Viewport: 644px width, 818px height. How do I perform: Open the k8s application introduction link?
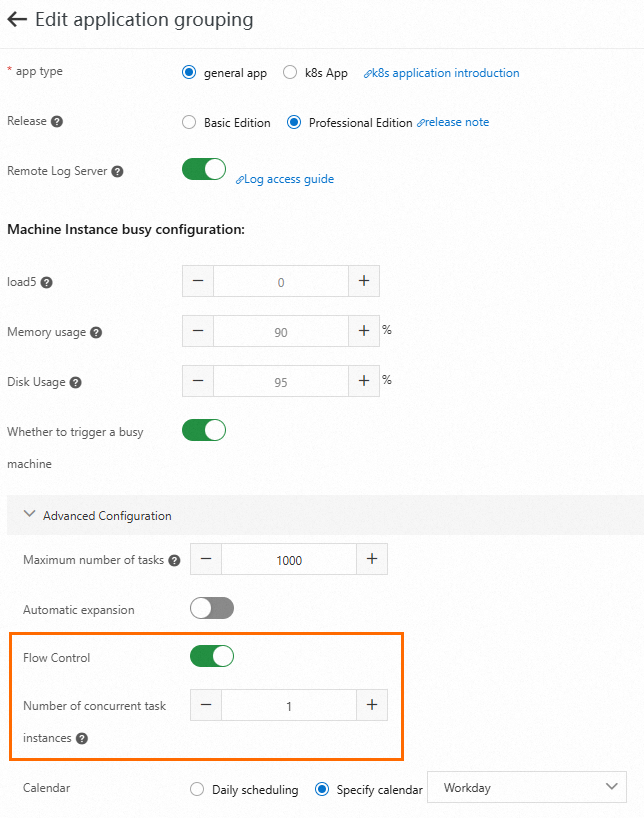tap(445, 73)
